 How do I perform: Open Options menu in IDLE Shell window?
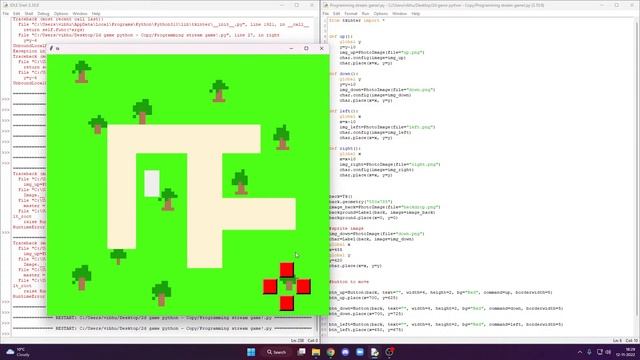click(61, 13)
